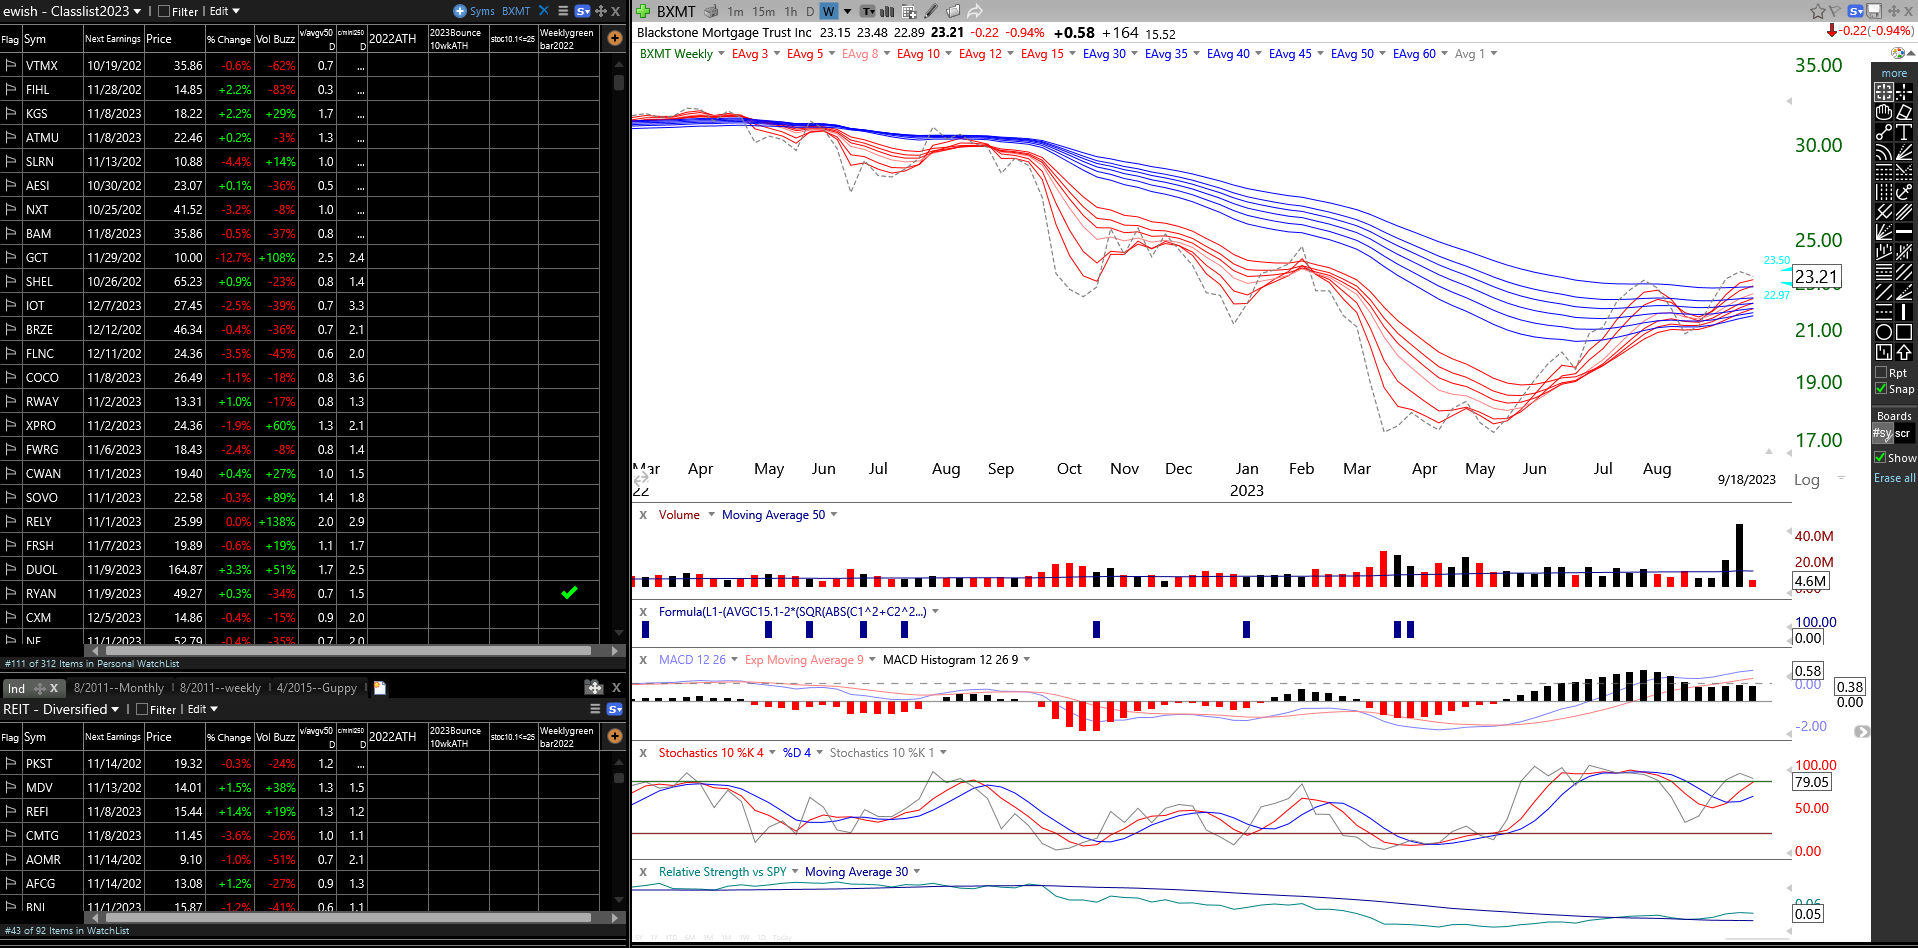Viewport: 1918px width, 948px height.
Task: Click the orange add column plus icon in Classlist2023
Action: point(615,38)
